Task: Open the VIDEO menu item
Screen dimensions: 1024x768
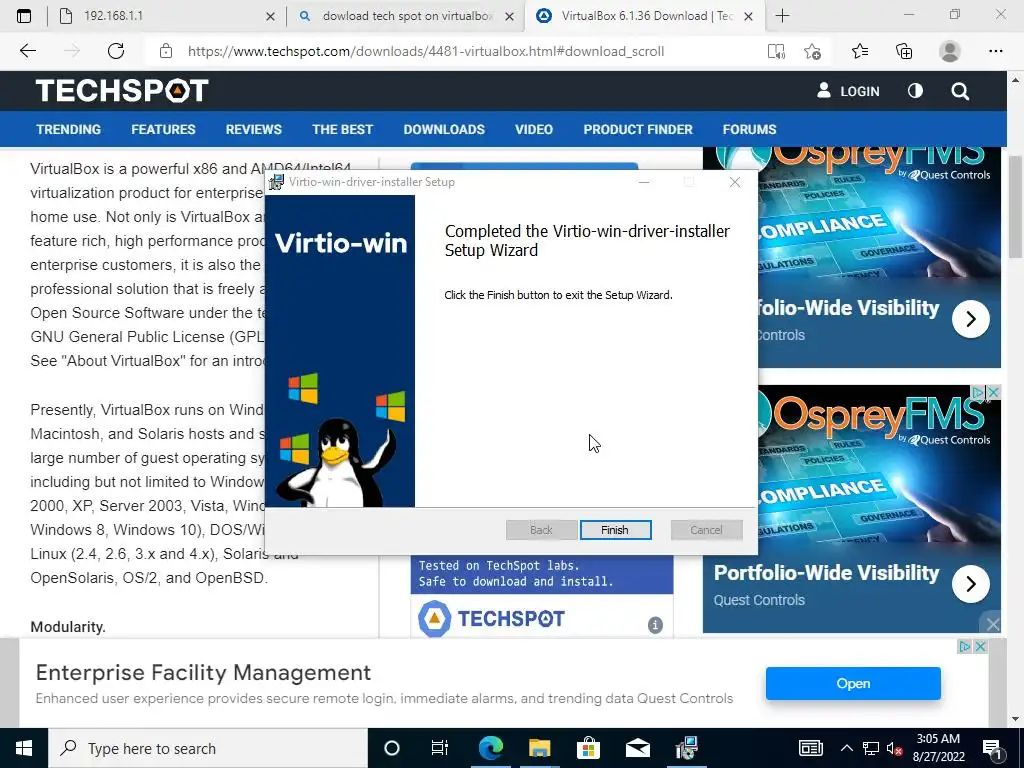Action: (x=534, y=129)
